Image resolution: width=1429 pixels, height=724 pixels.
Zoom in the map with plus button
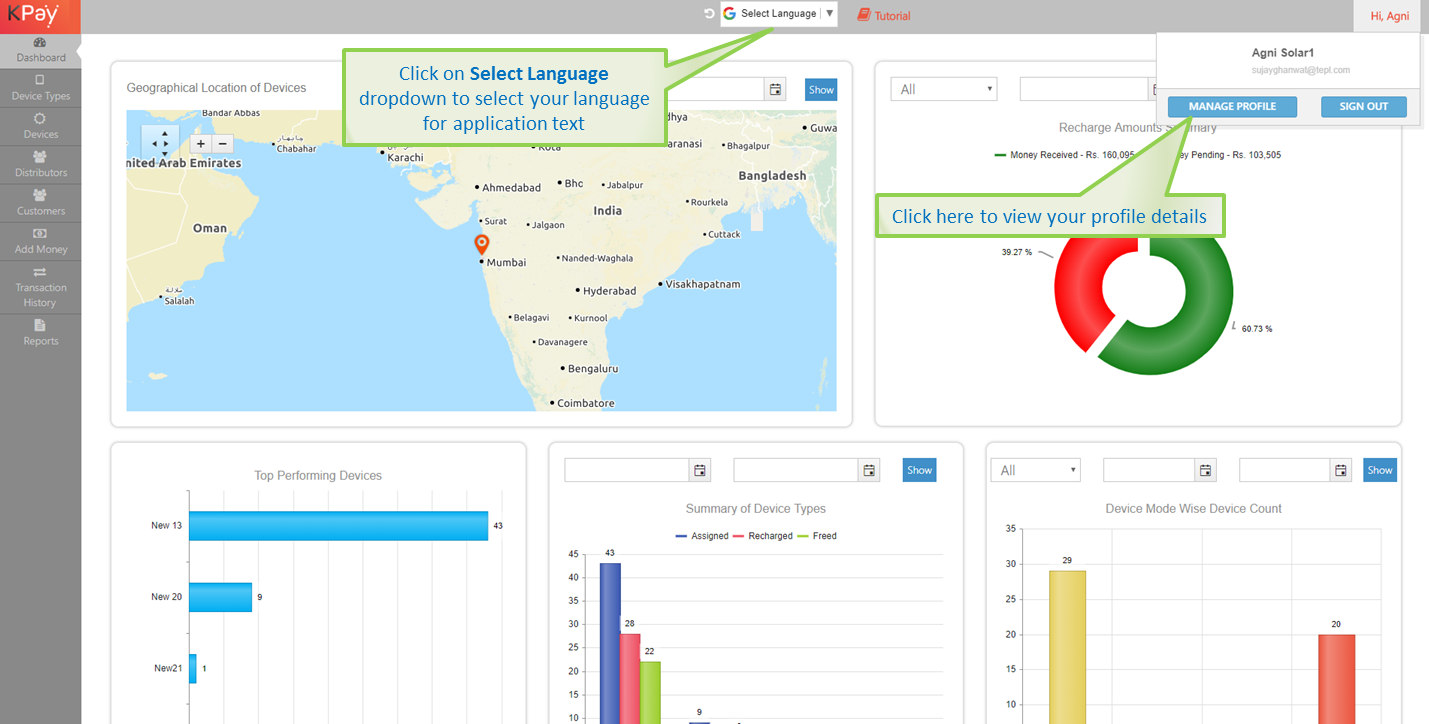click(x=201, y=144)
